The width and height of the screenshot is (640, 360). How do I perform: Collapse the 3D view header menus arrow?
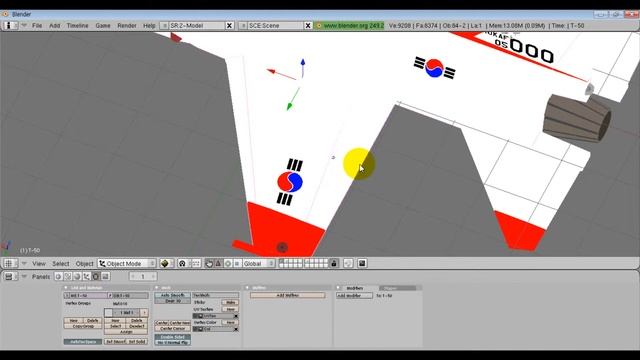(24, 263)
